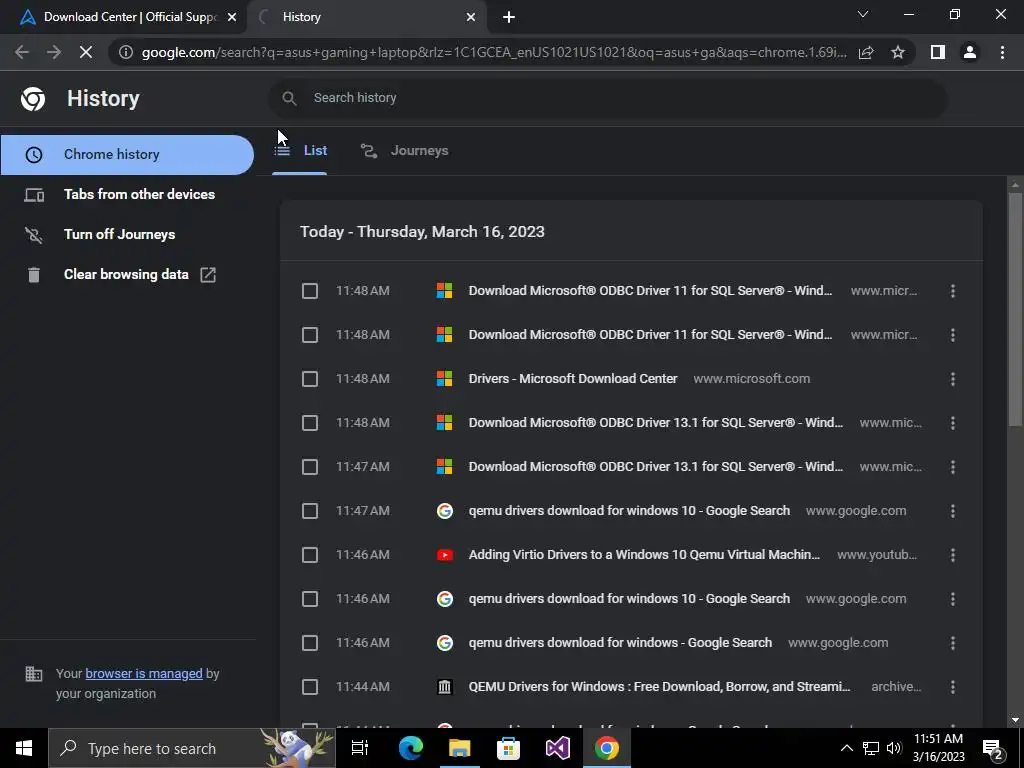Open Tabs from other devices
The width and height of the screenshot is (1024, 768).
coord(127,195)
